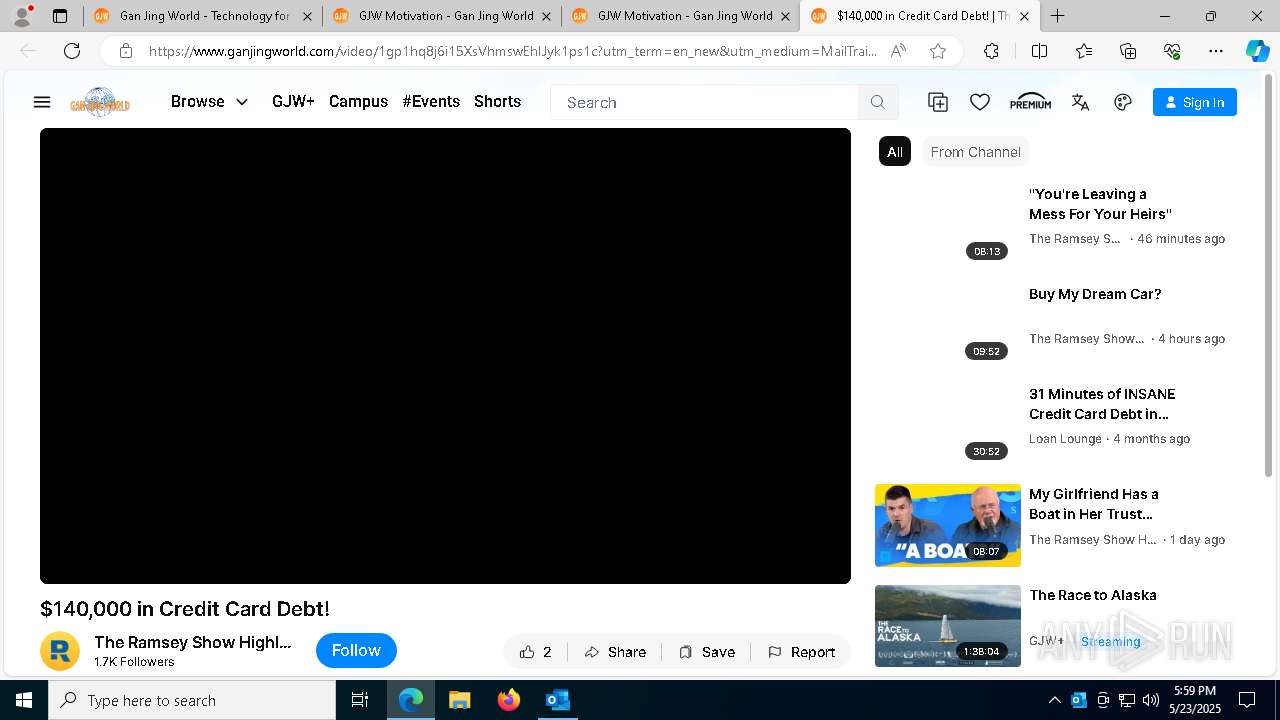Open browser essentials icon

coord(1172,51)
